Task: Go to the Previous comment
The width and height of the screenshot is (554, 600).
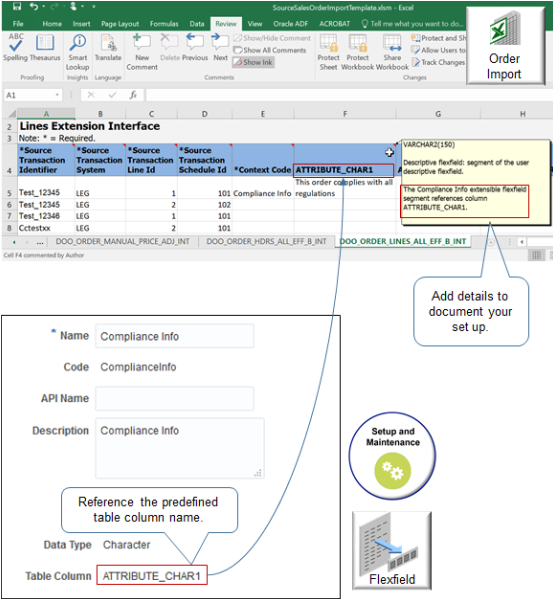Action: coord(195,48)
